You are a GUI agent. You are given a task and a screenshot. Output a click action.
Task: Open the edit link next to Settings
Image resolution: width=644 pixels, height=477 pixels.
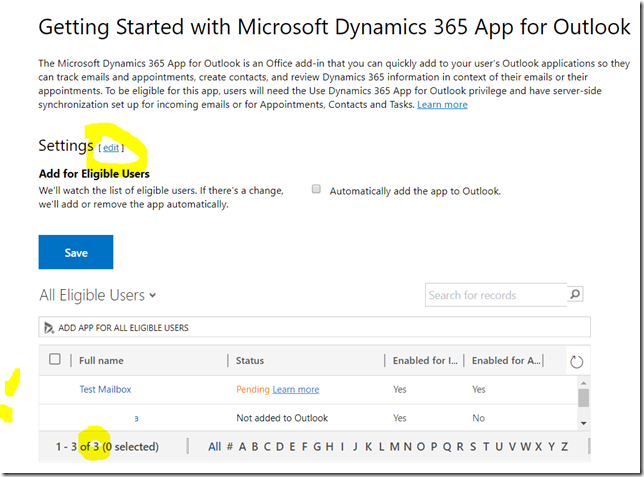[110, 148]
